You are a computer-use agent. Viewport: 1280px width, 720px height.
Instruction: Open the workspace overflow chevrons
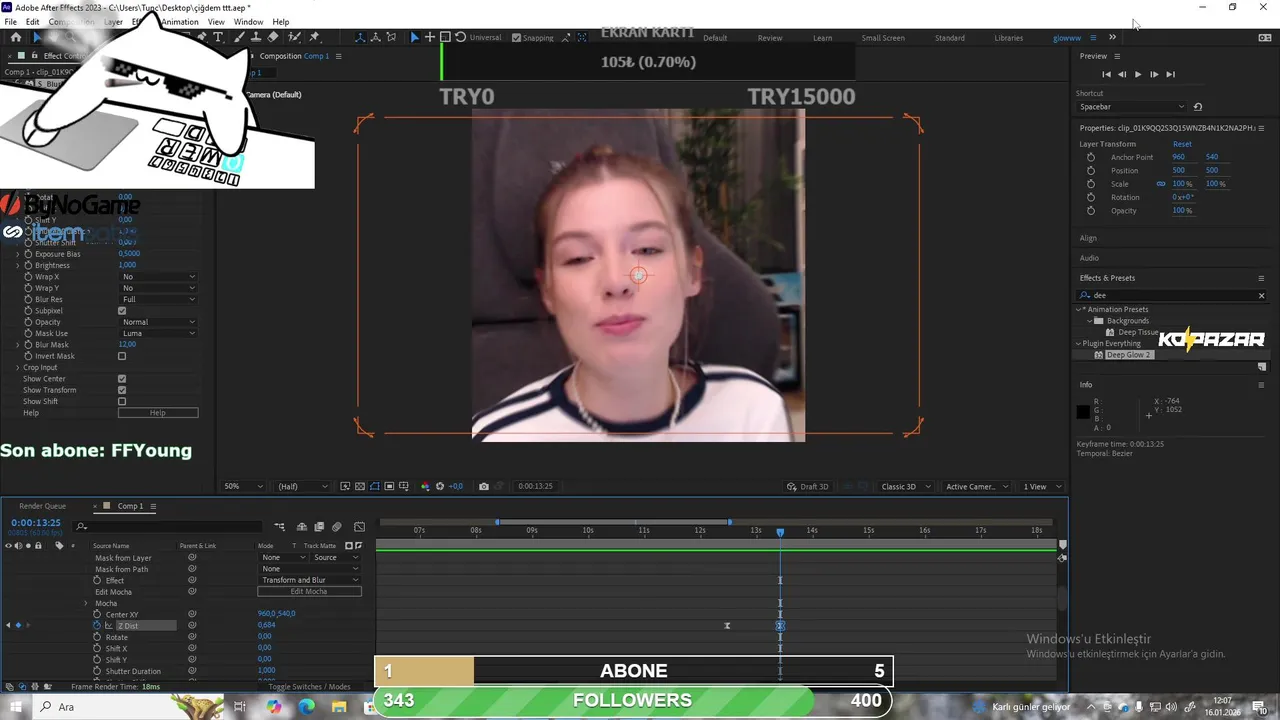pos(1112,37)
